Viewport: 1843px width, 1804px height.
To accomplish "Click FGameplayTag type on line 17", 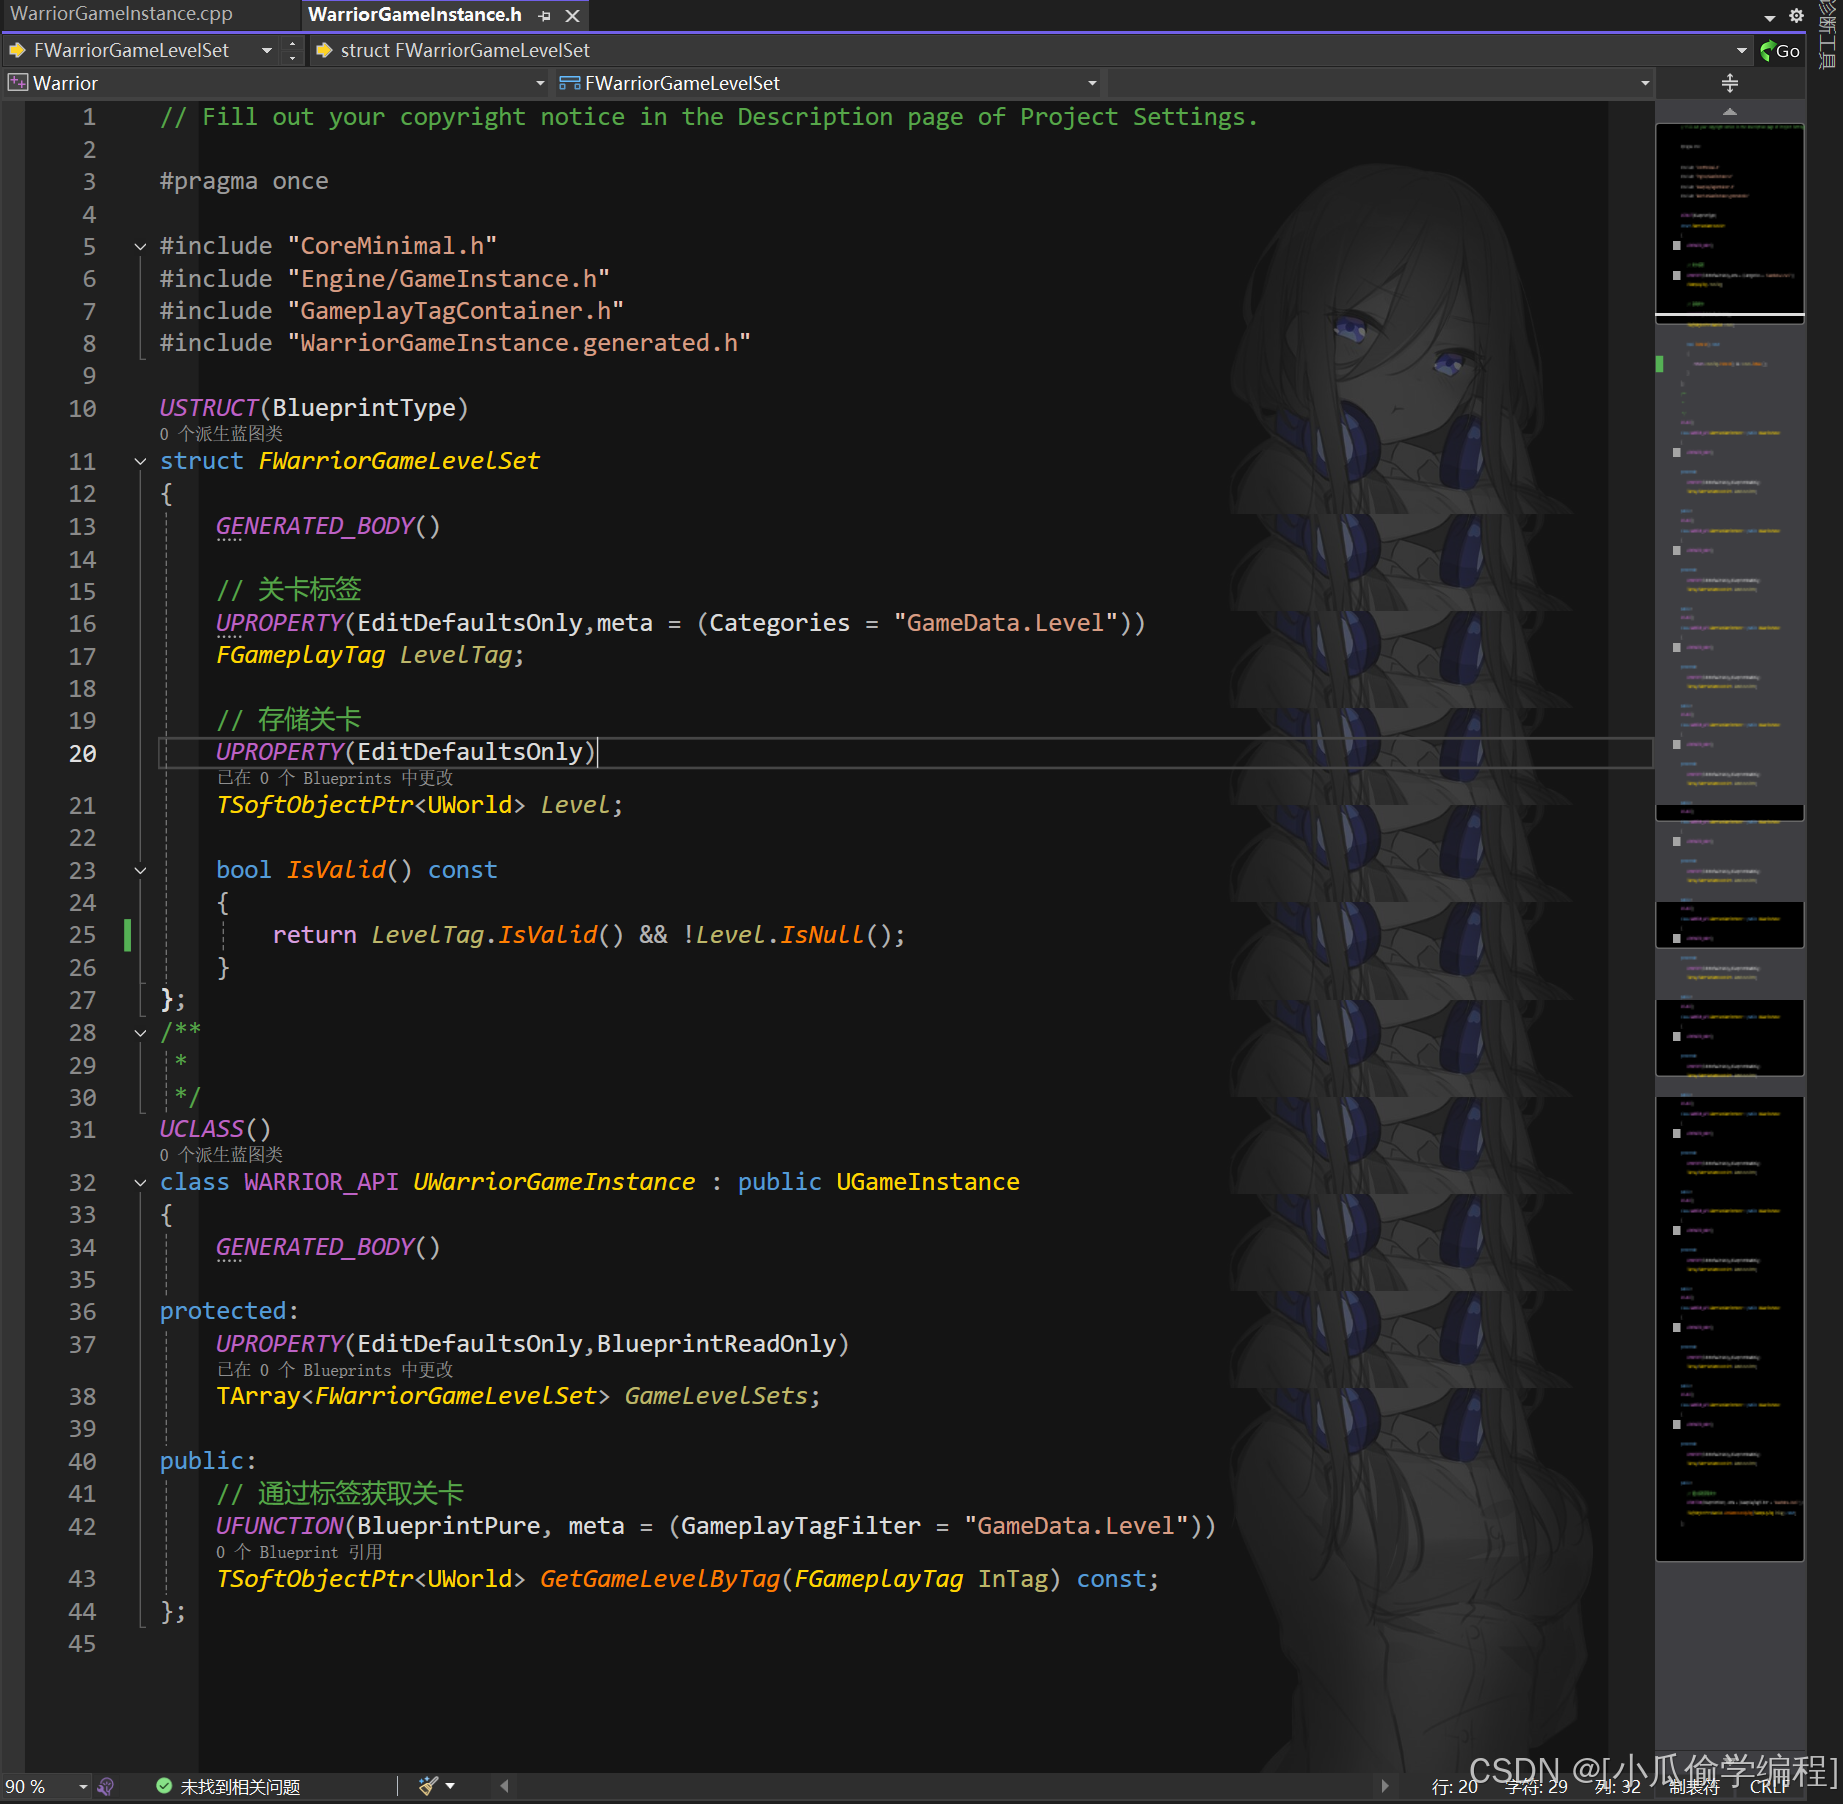I will (300, 655).
